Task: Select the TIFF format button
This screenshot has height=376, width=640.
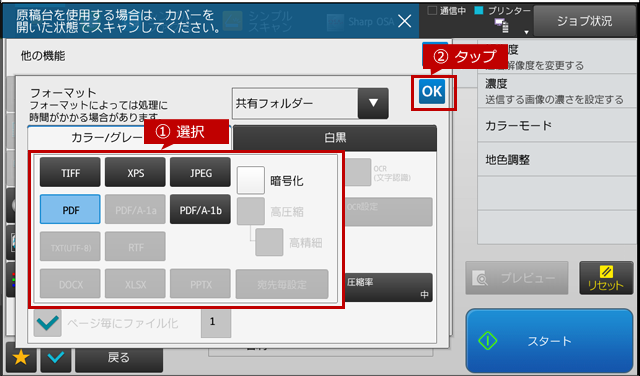Action: pos(70,172)
